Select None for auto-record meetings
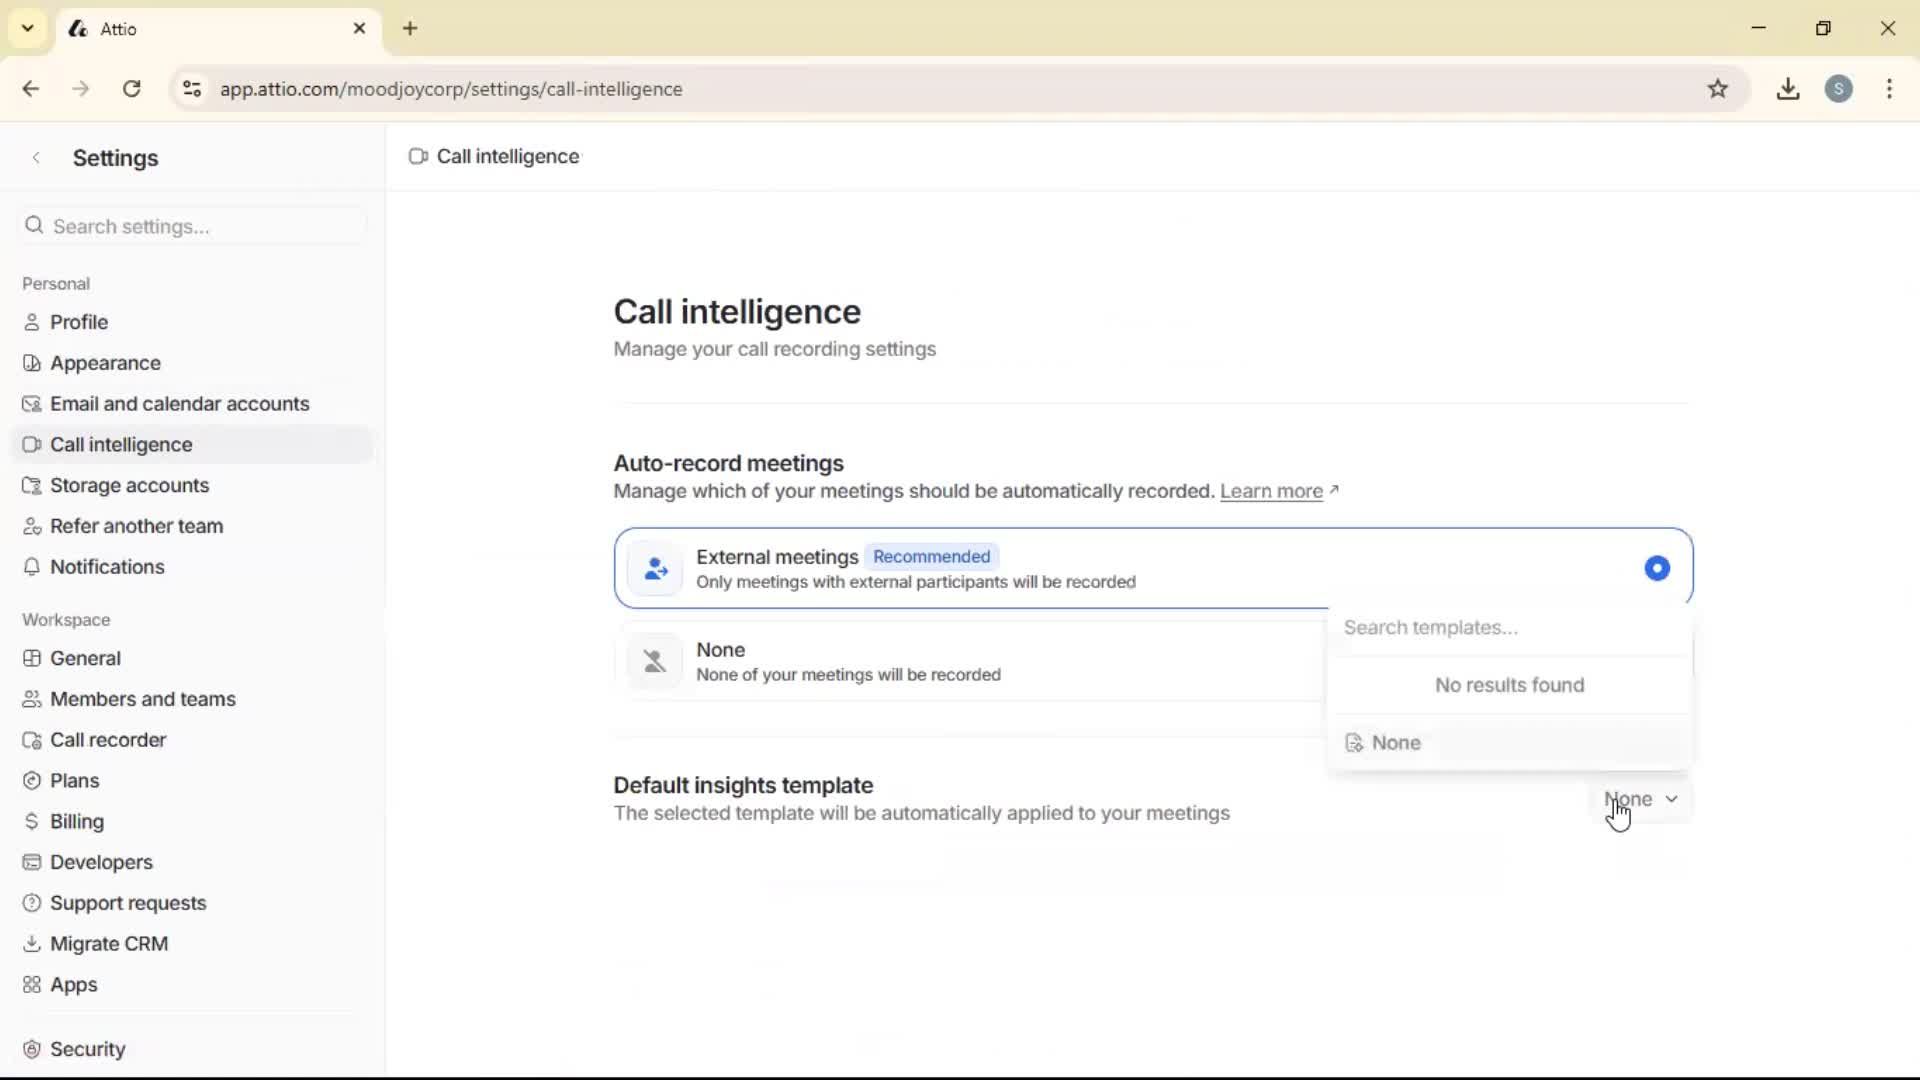The height and width of the screenshot is (1080, 1920). point(900,660)
